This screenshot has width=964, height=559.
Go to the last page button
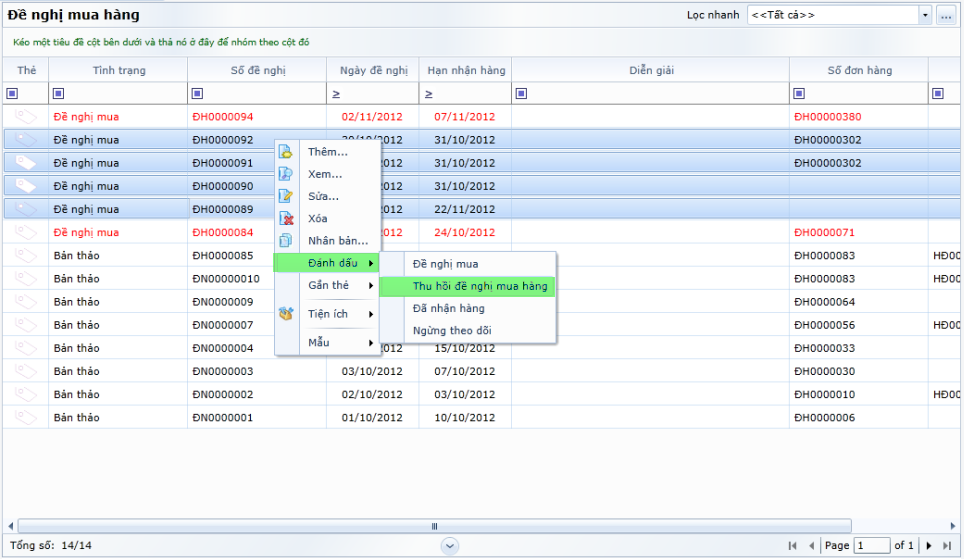click(x=947, y=545)
